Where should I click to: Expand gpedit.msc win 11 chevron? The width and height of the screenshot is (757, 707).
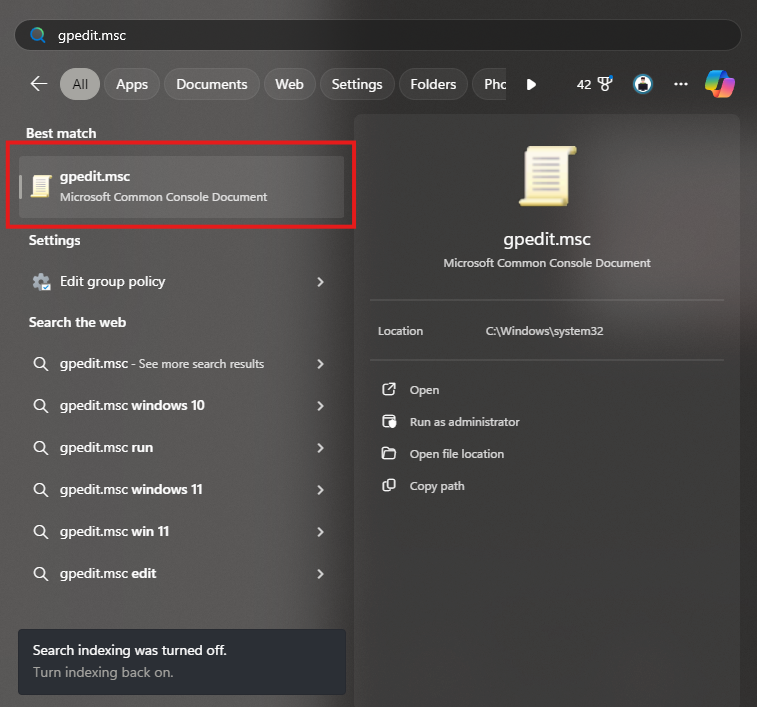(320, 532)
